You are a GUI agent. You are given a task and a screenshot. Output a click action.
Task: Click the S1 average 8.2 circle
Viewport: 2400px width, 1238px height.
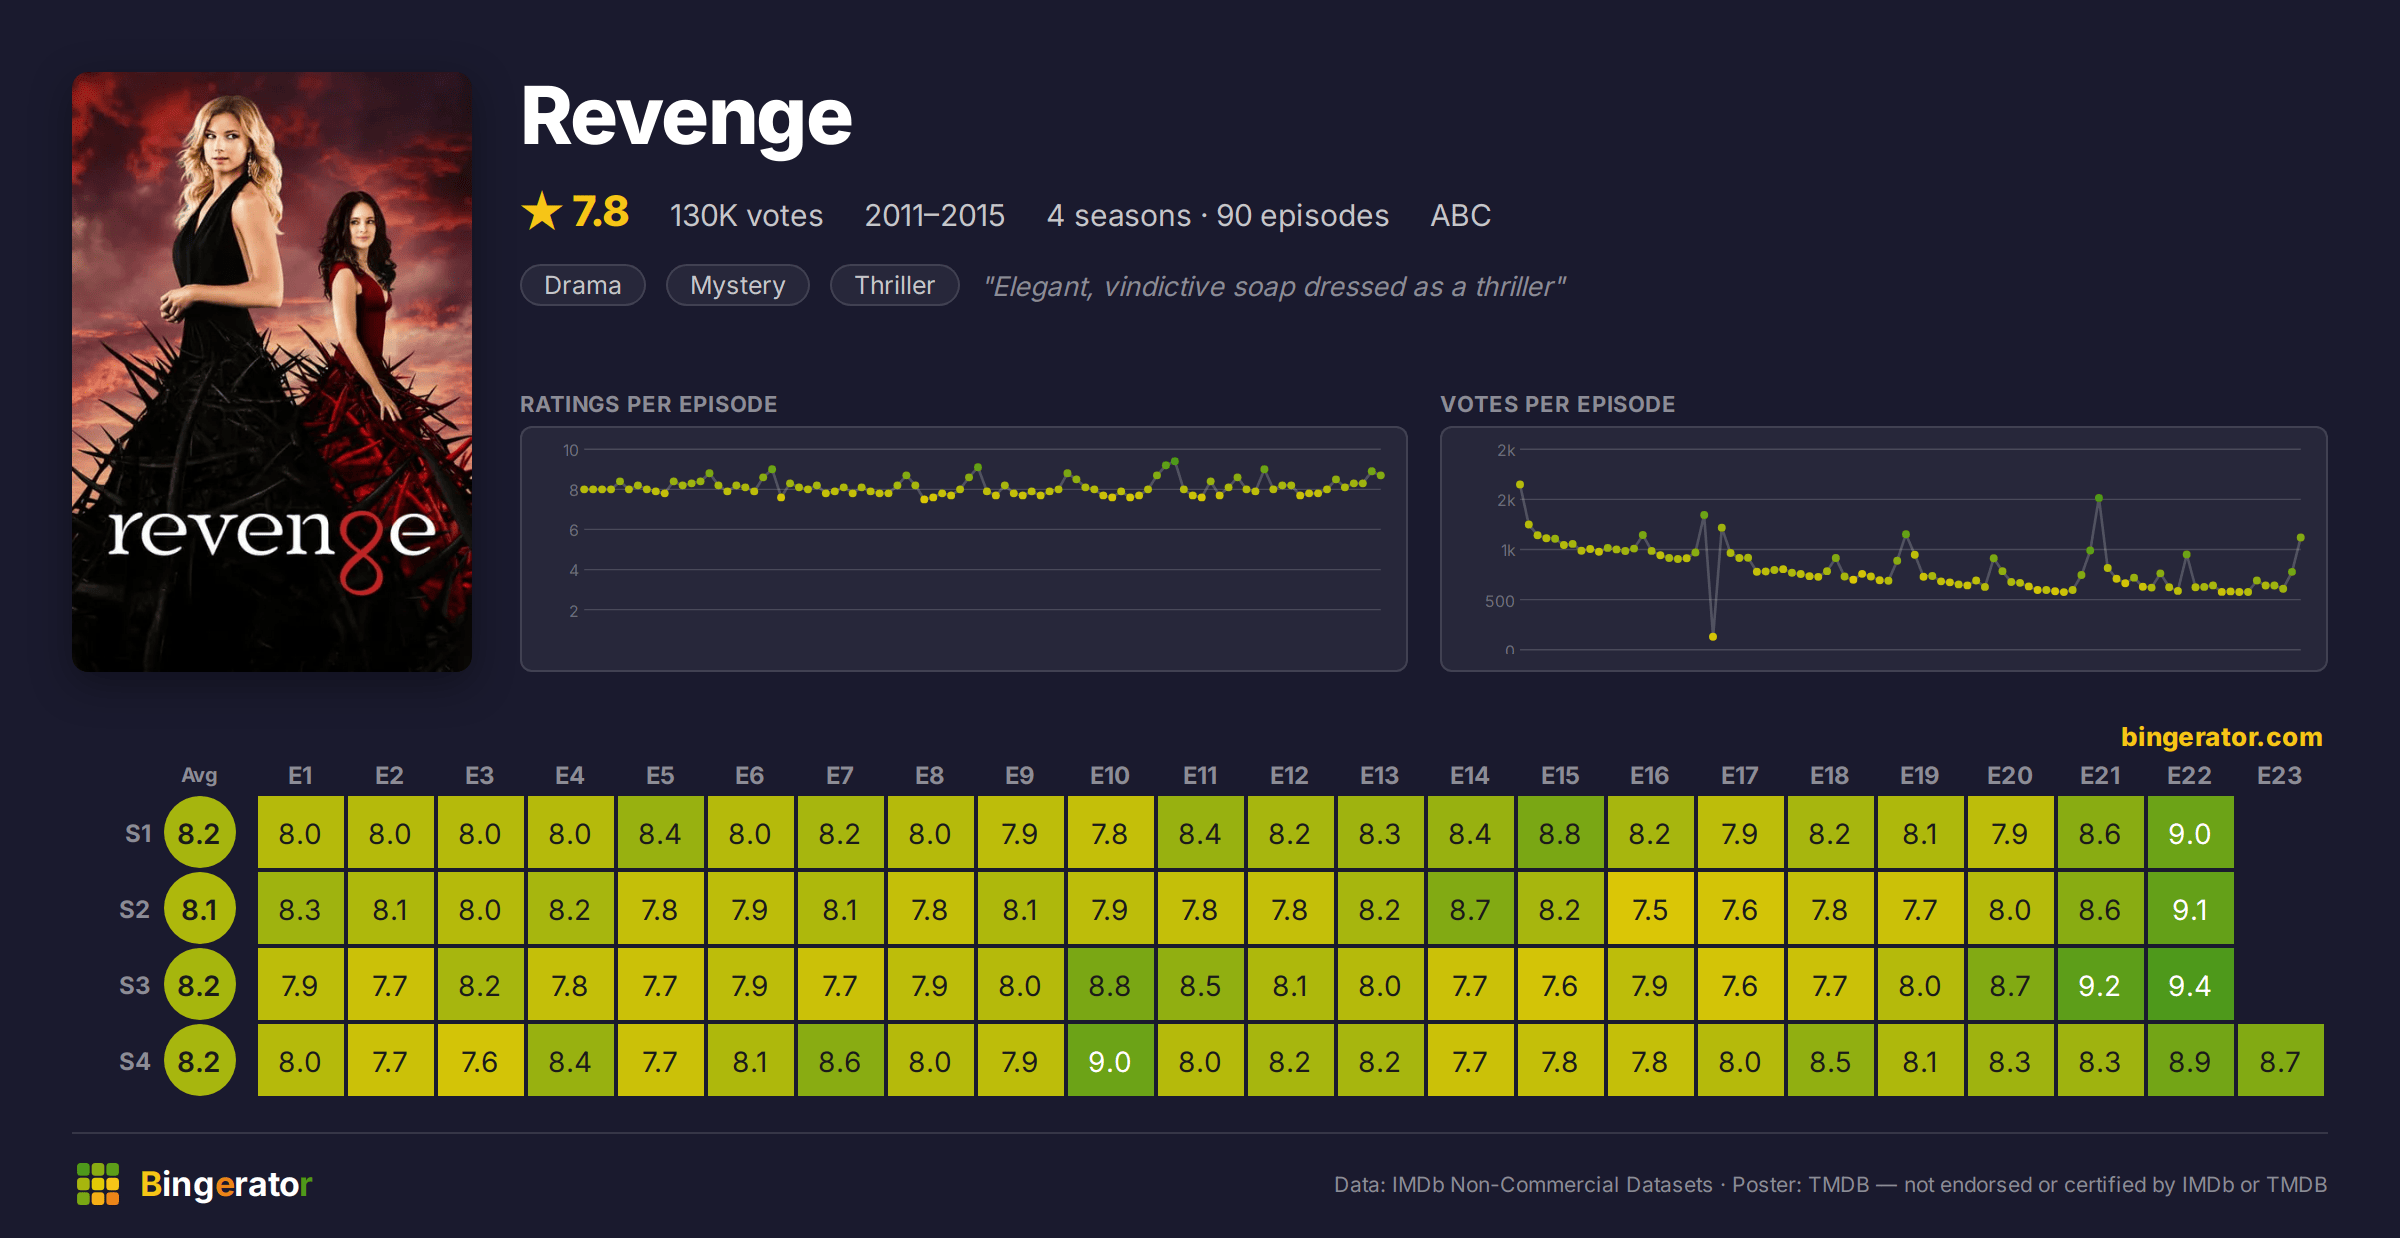point(199,833)
